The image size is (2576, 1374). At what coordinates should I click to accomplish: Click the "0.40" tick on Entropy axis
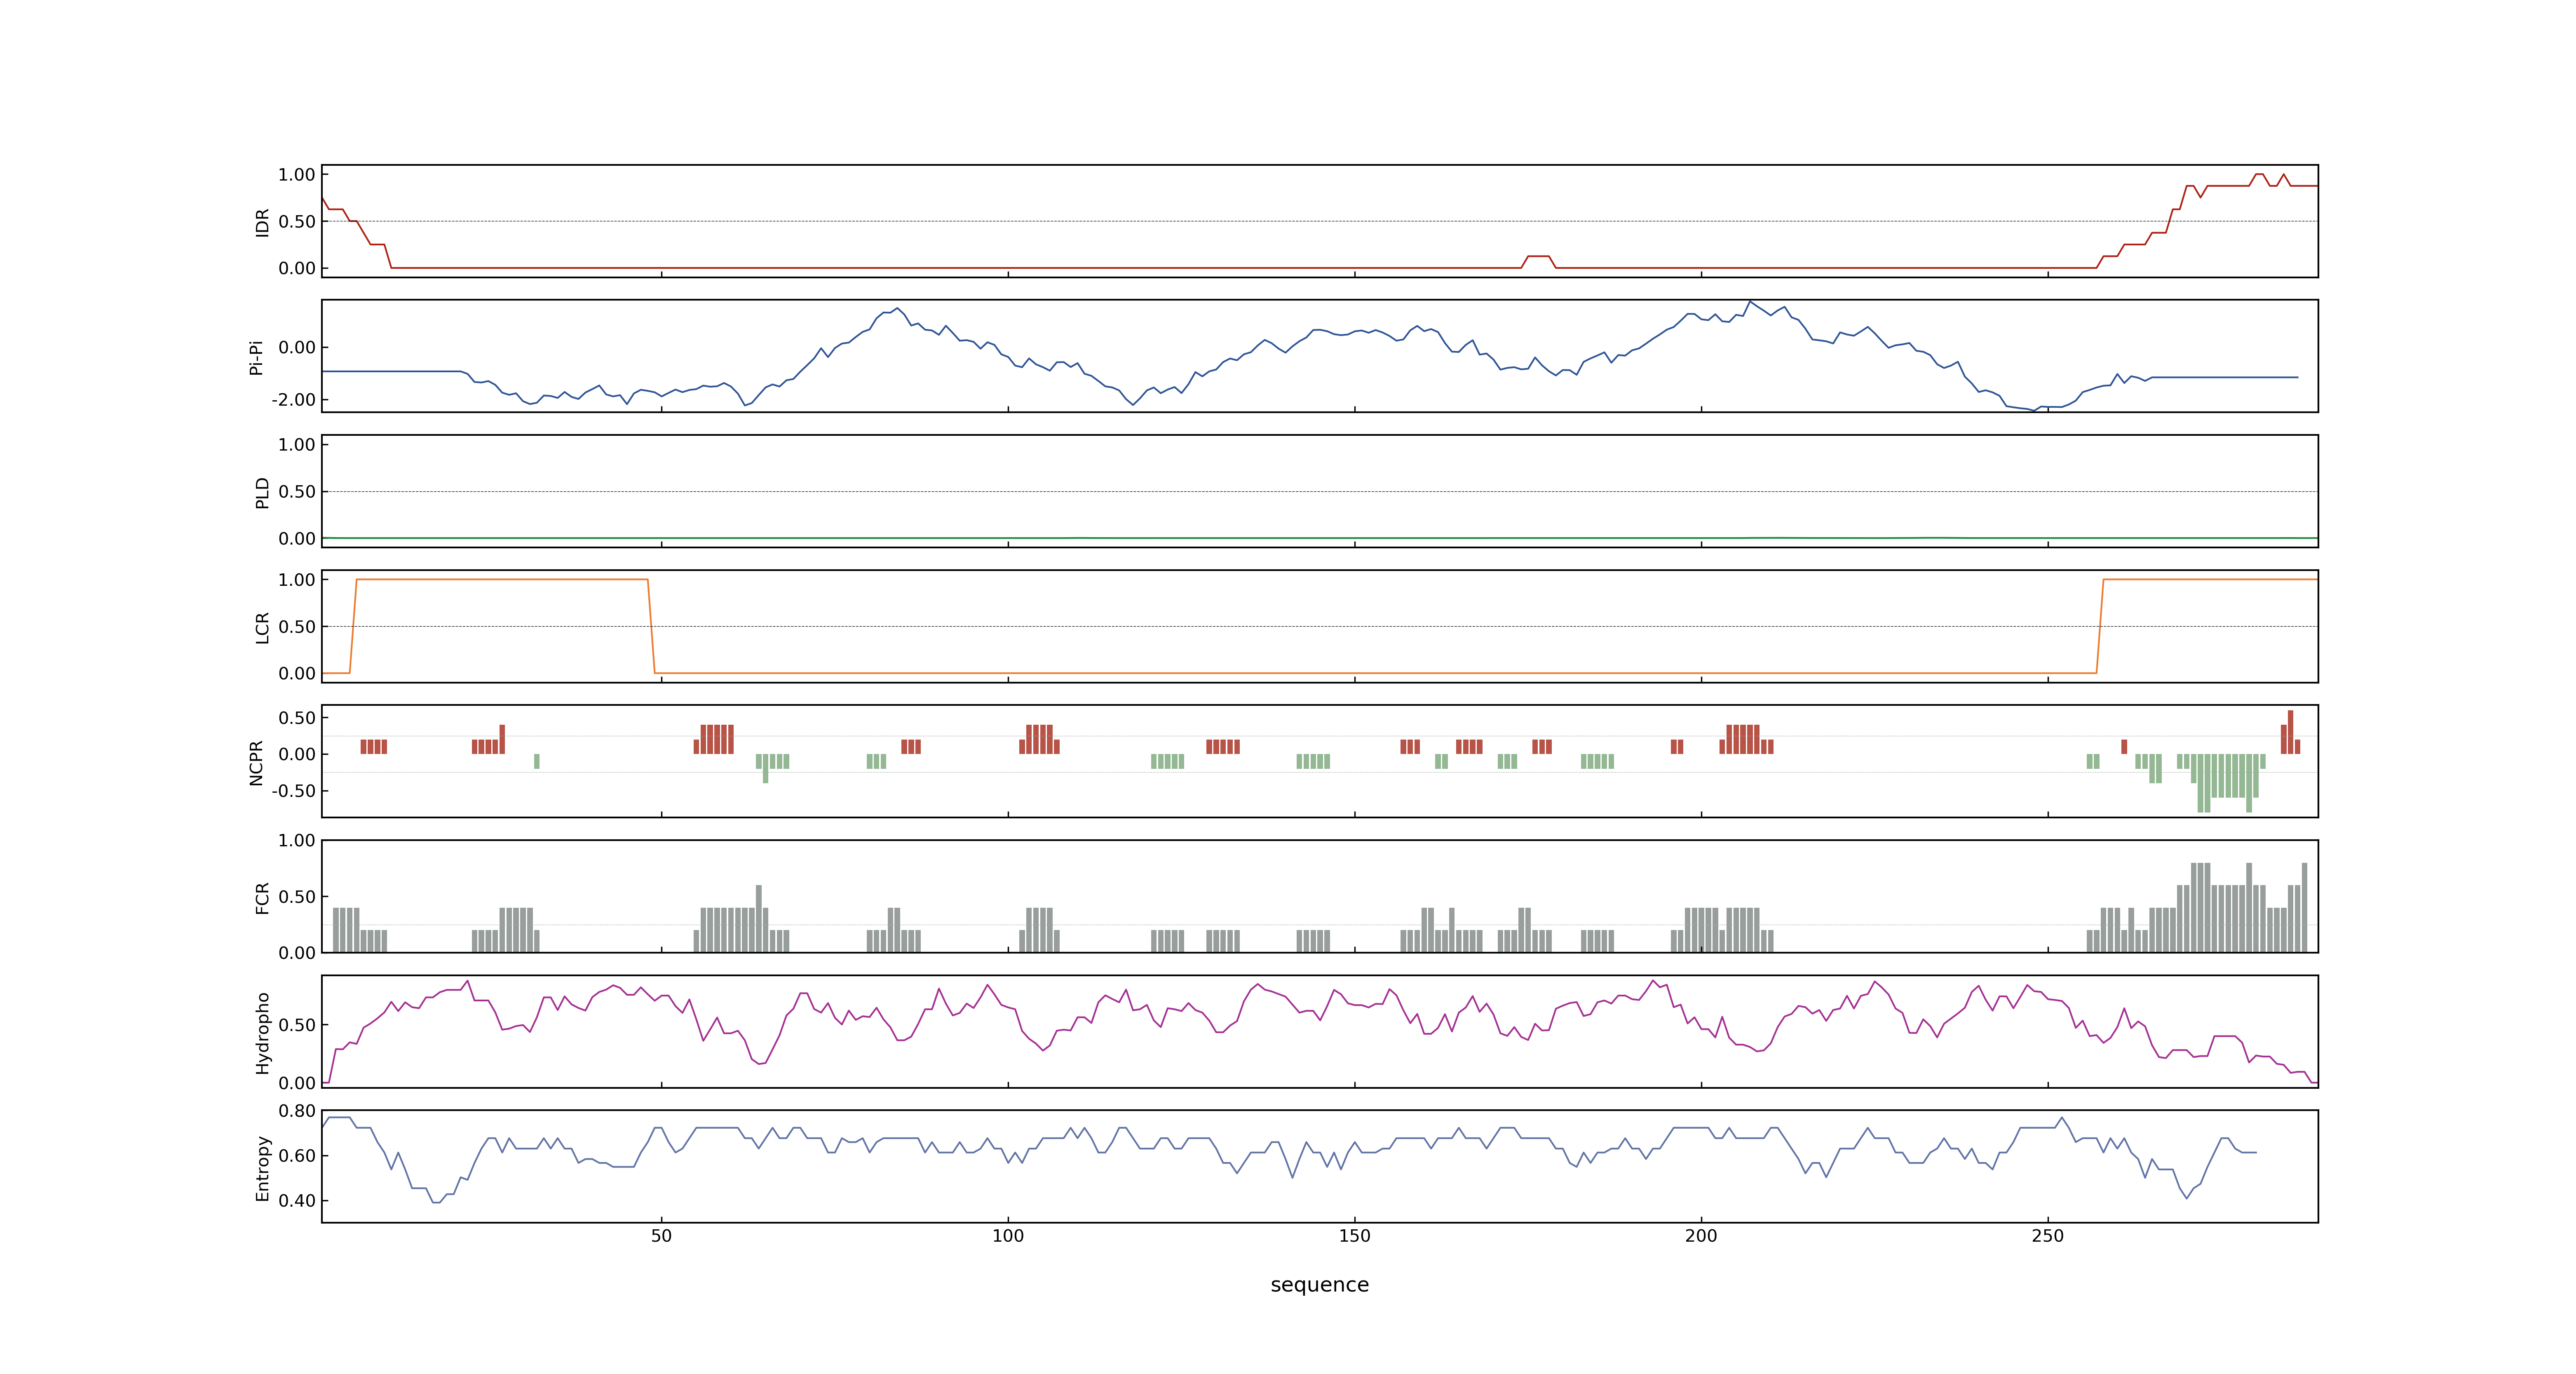point(297,1201)
